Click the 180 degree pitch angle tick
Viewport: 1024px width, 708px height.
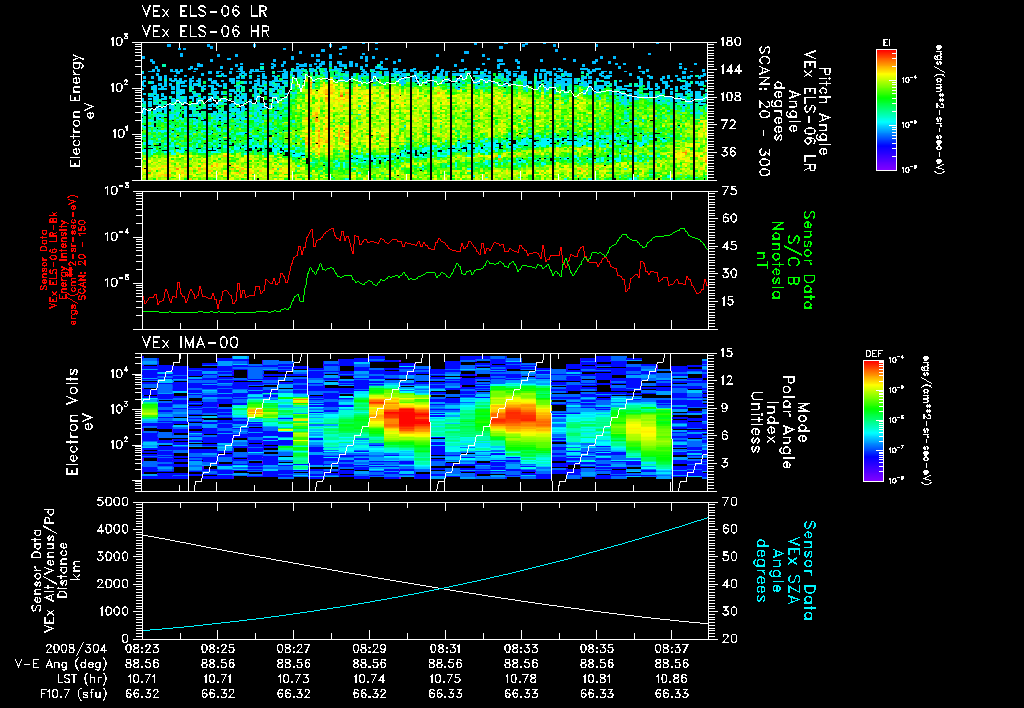click(730, 42)
